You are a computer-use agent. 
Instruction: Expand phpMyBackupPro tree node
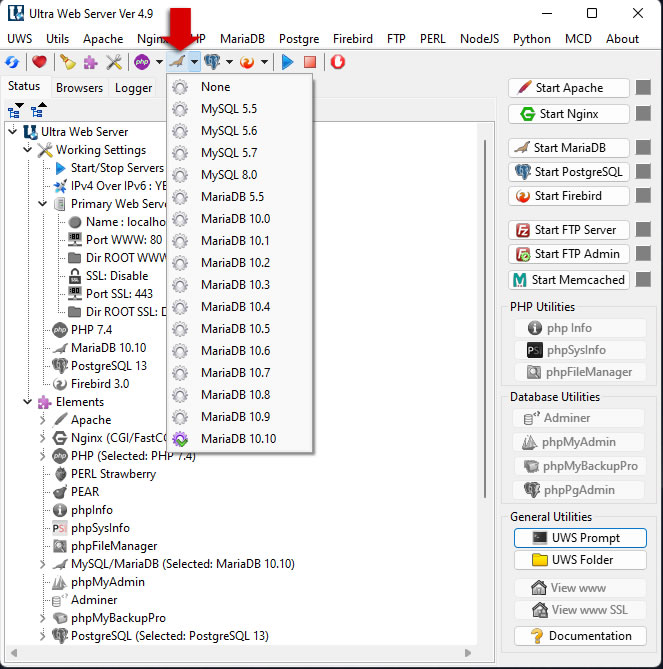tap(43, 618)
